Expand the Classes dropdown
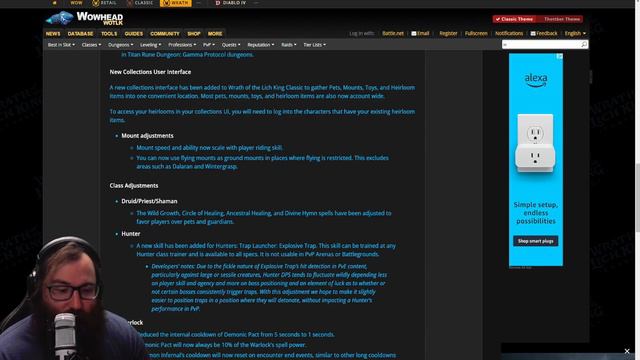 pyautogui.click(x=91, y=45)
